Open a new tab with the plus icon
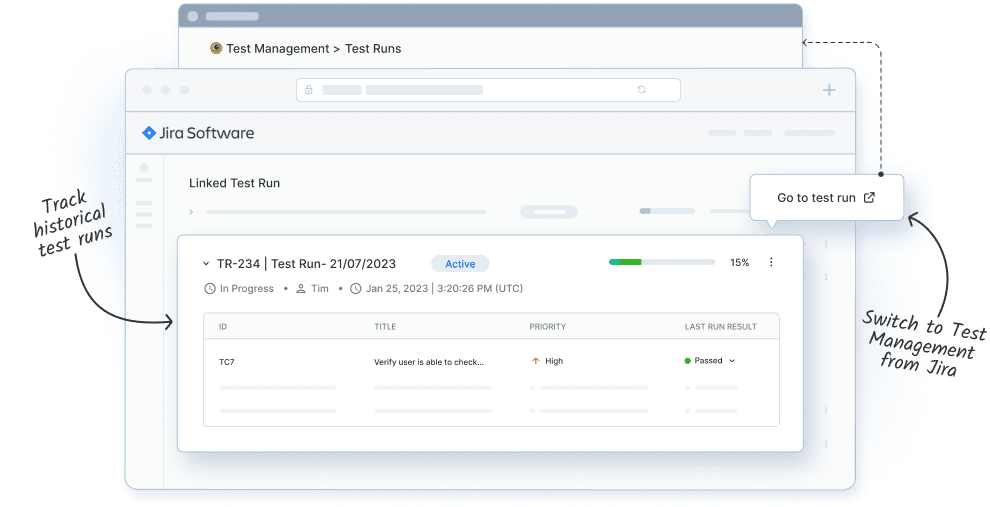990x507 pixels. click(829, 90)
